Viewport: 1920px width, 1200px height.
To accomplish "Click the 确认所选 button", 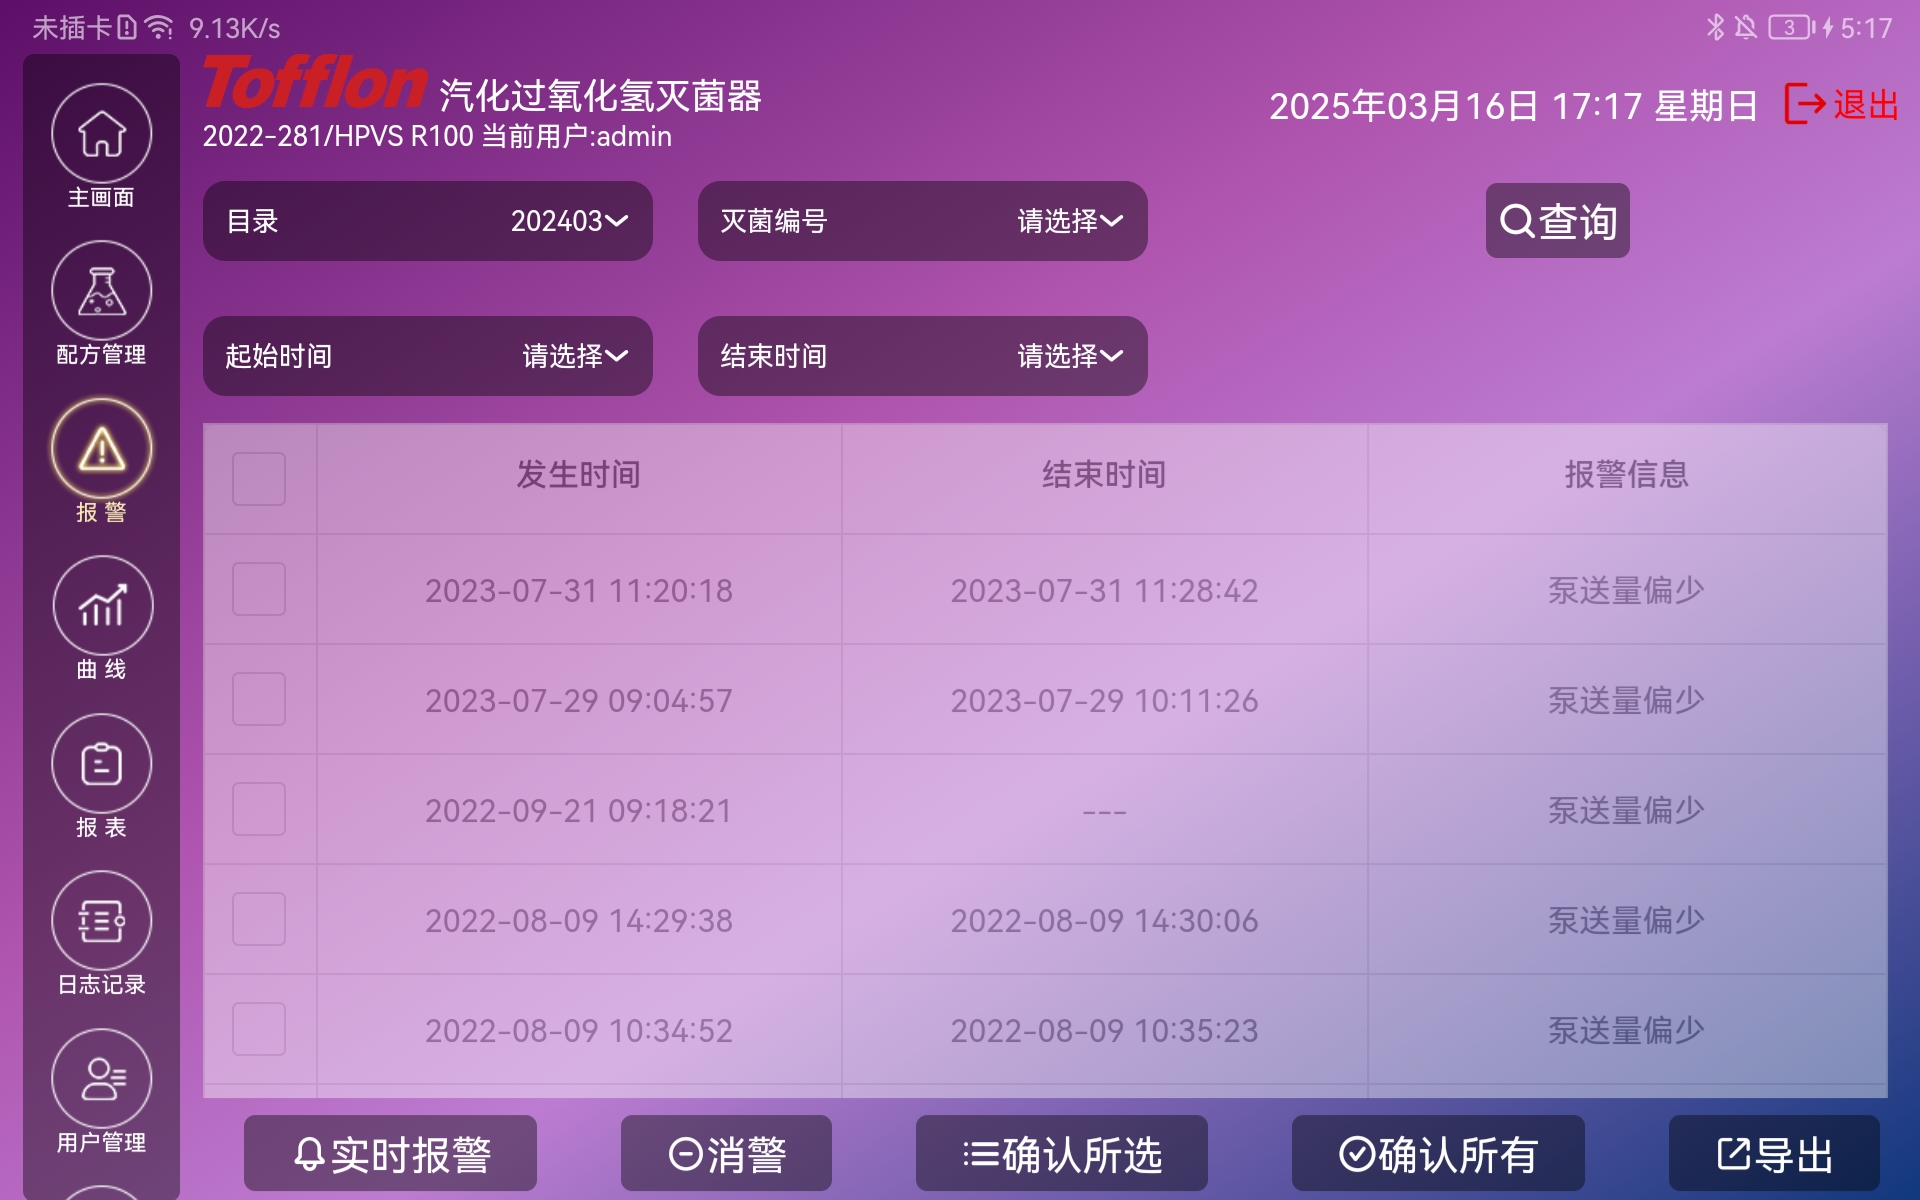I will coord(1062,1154).
